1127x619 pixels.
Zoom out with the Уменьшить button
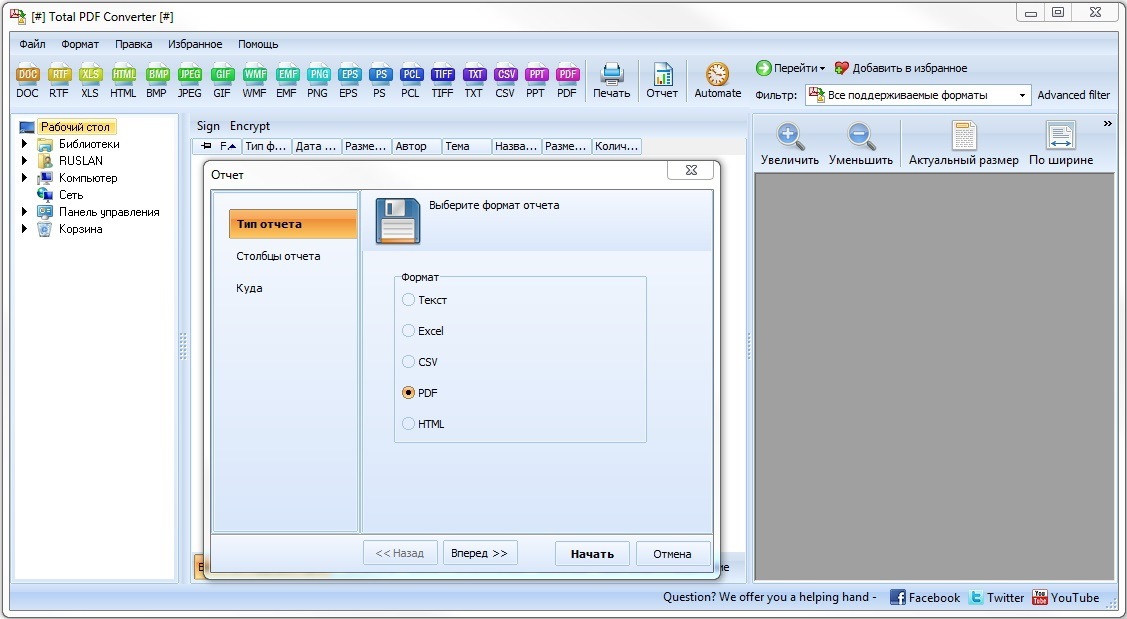(860, 144)
